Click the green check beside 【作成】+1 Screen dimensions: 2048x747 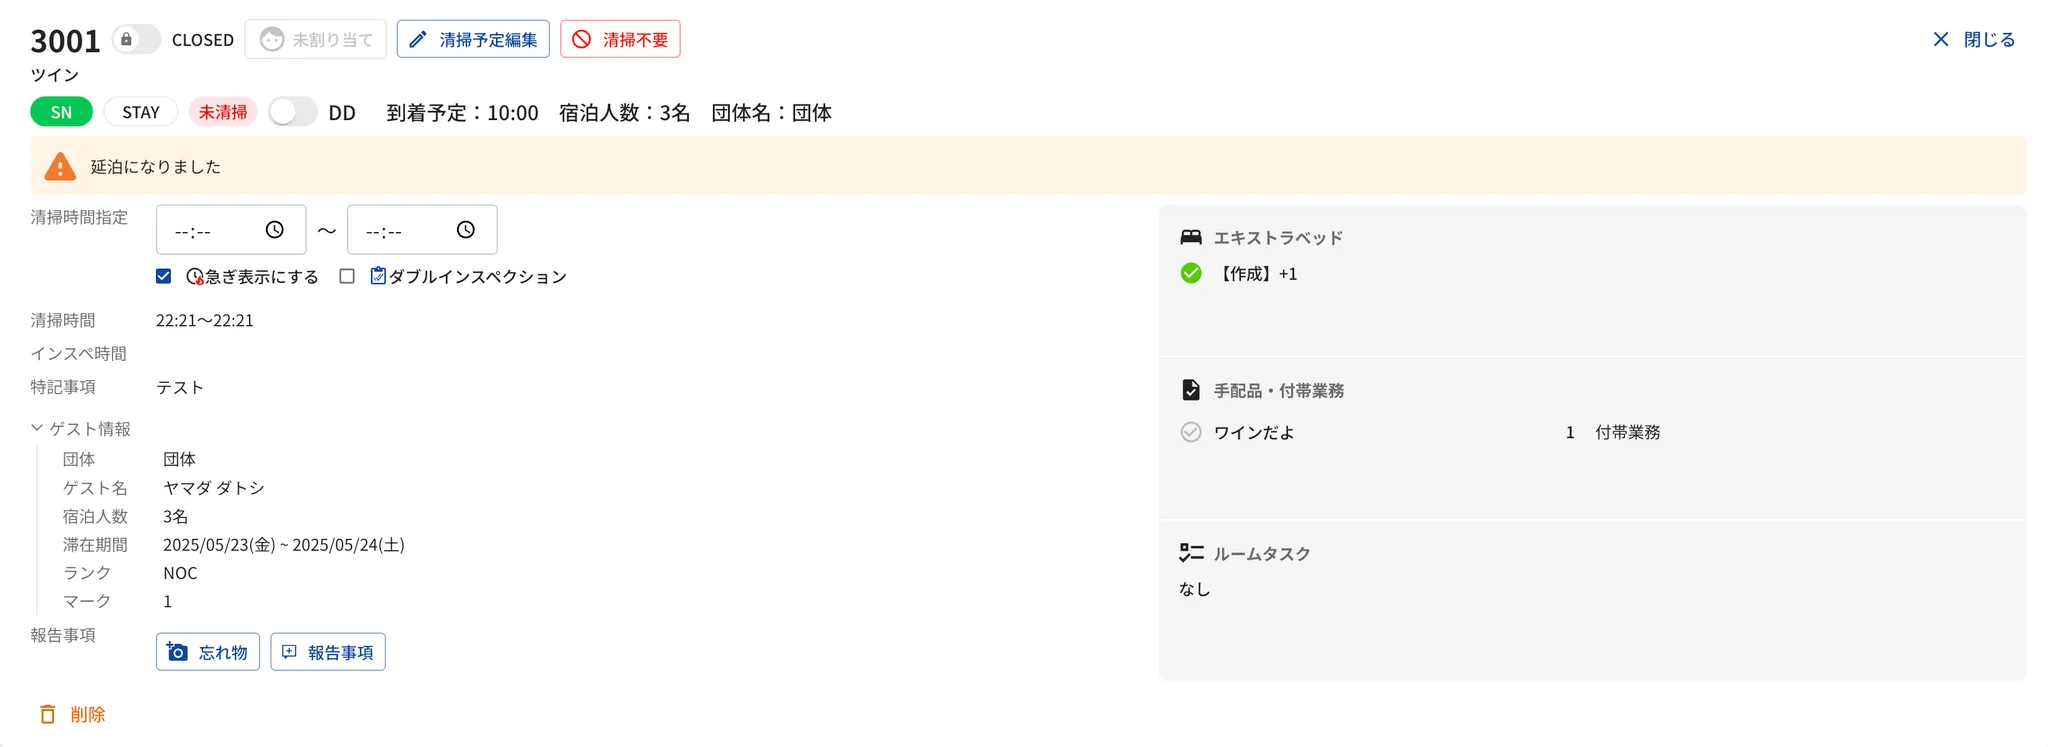(x=1190, y=273)
